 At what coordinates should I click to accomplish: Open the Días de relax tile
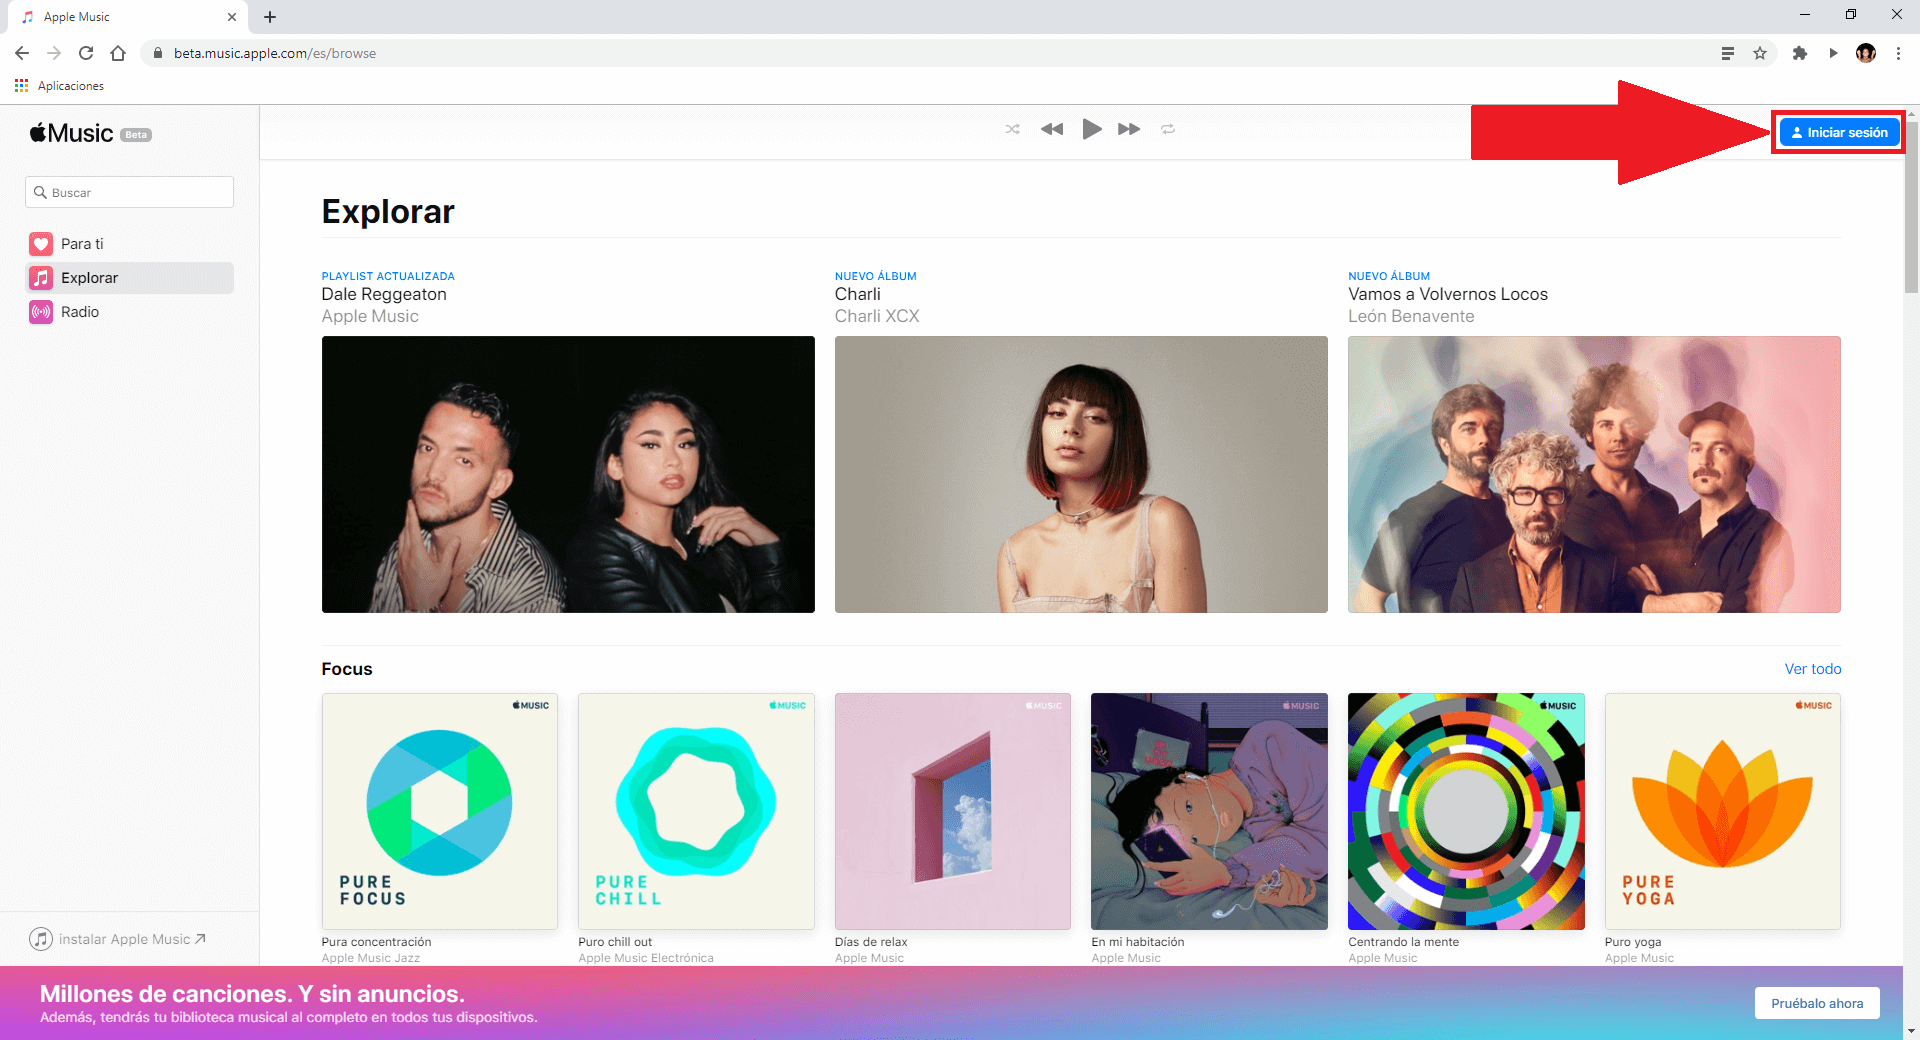(x=953, y=811)
